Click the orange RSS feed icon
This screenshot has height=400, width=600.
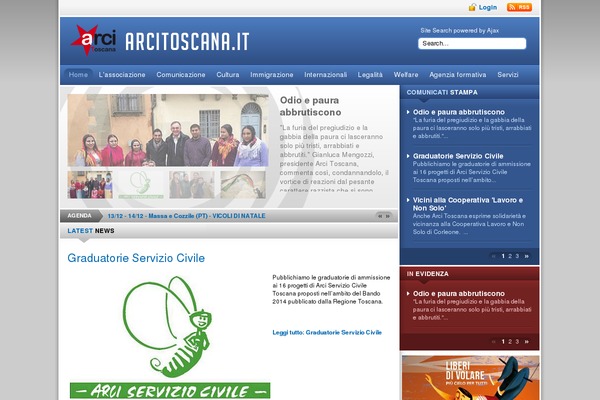[519, 7]
